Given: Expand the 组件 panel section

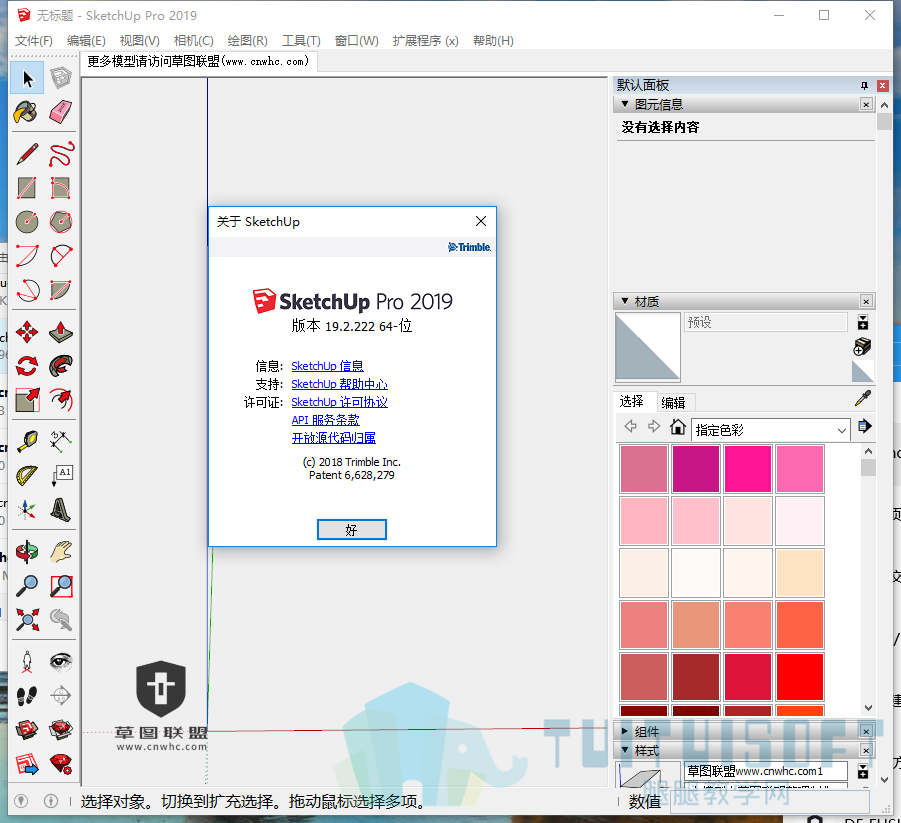Looking at the screenshot, I should coord(625,731).
